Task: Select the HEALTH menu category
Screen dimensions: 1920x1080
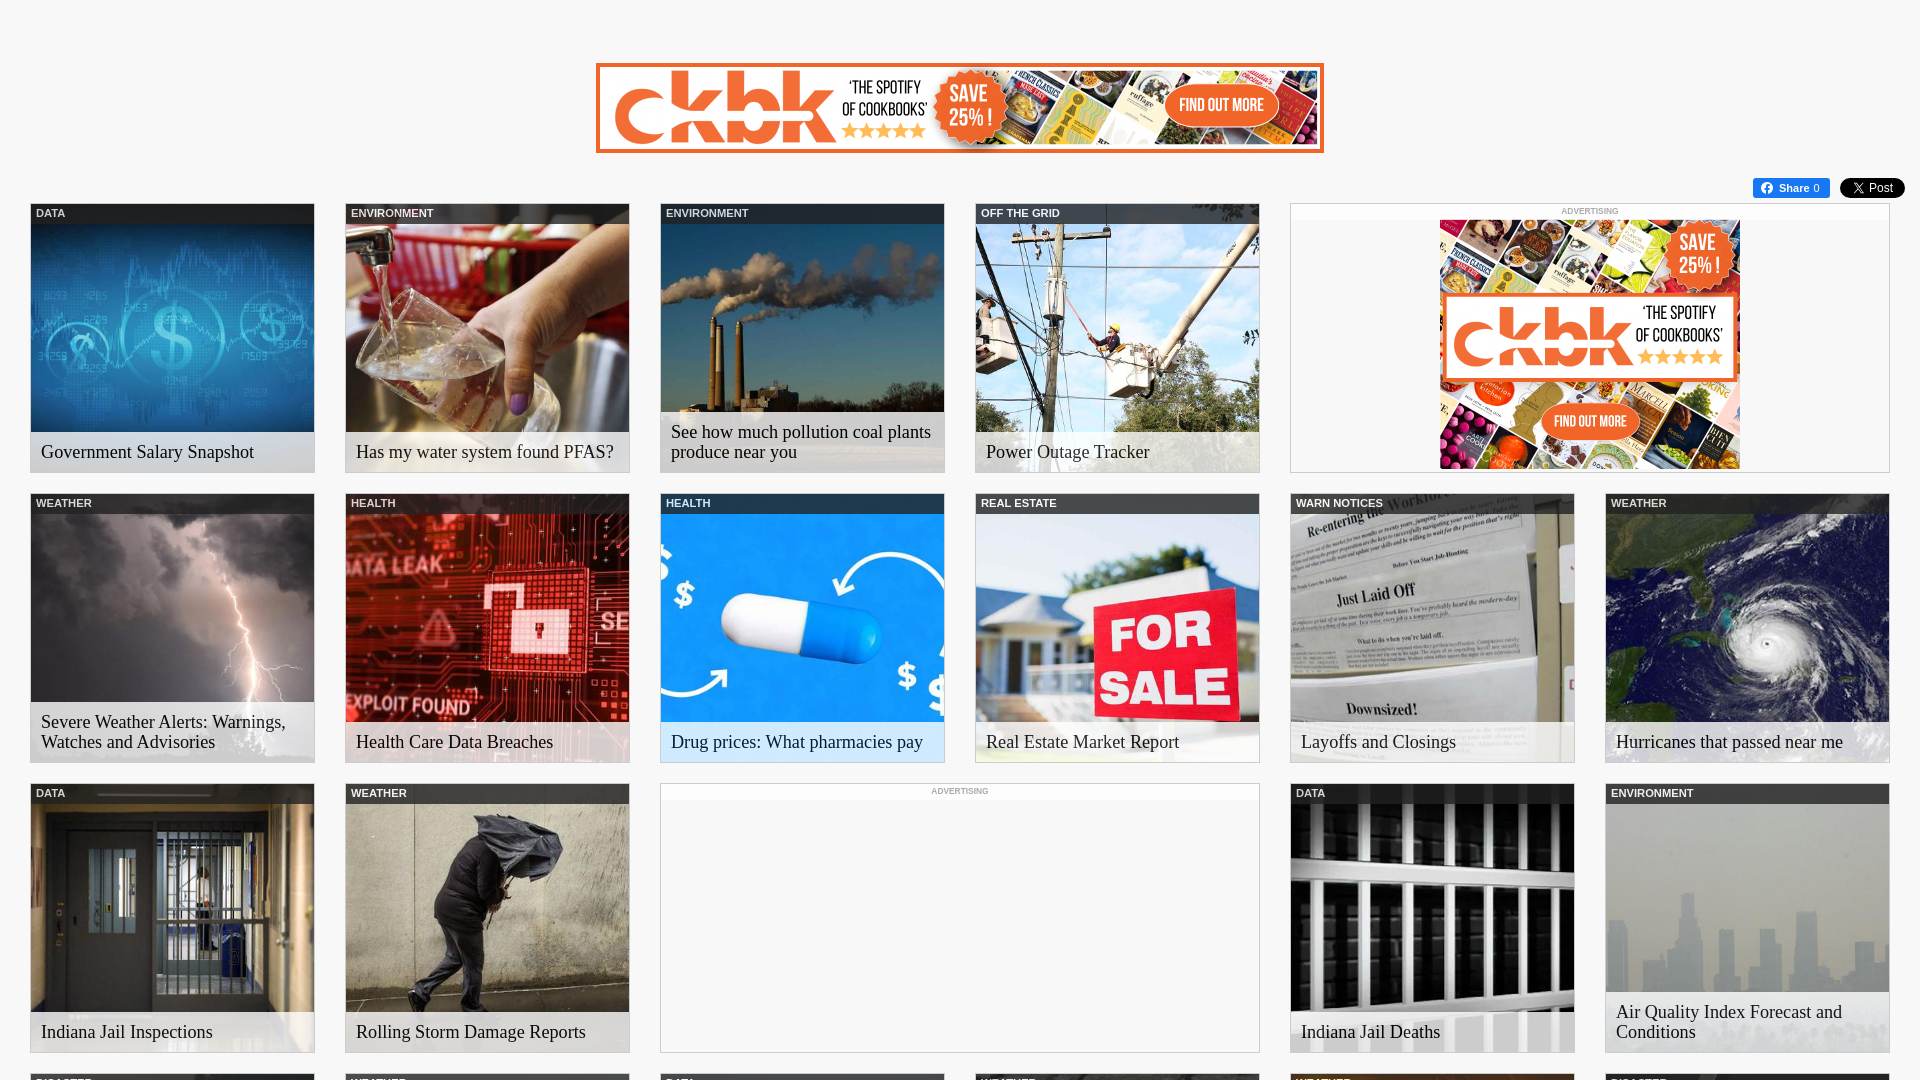Action: point(372,502)
